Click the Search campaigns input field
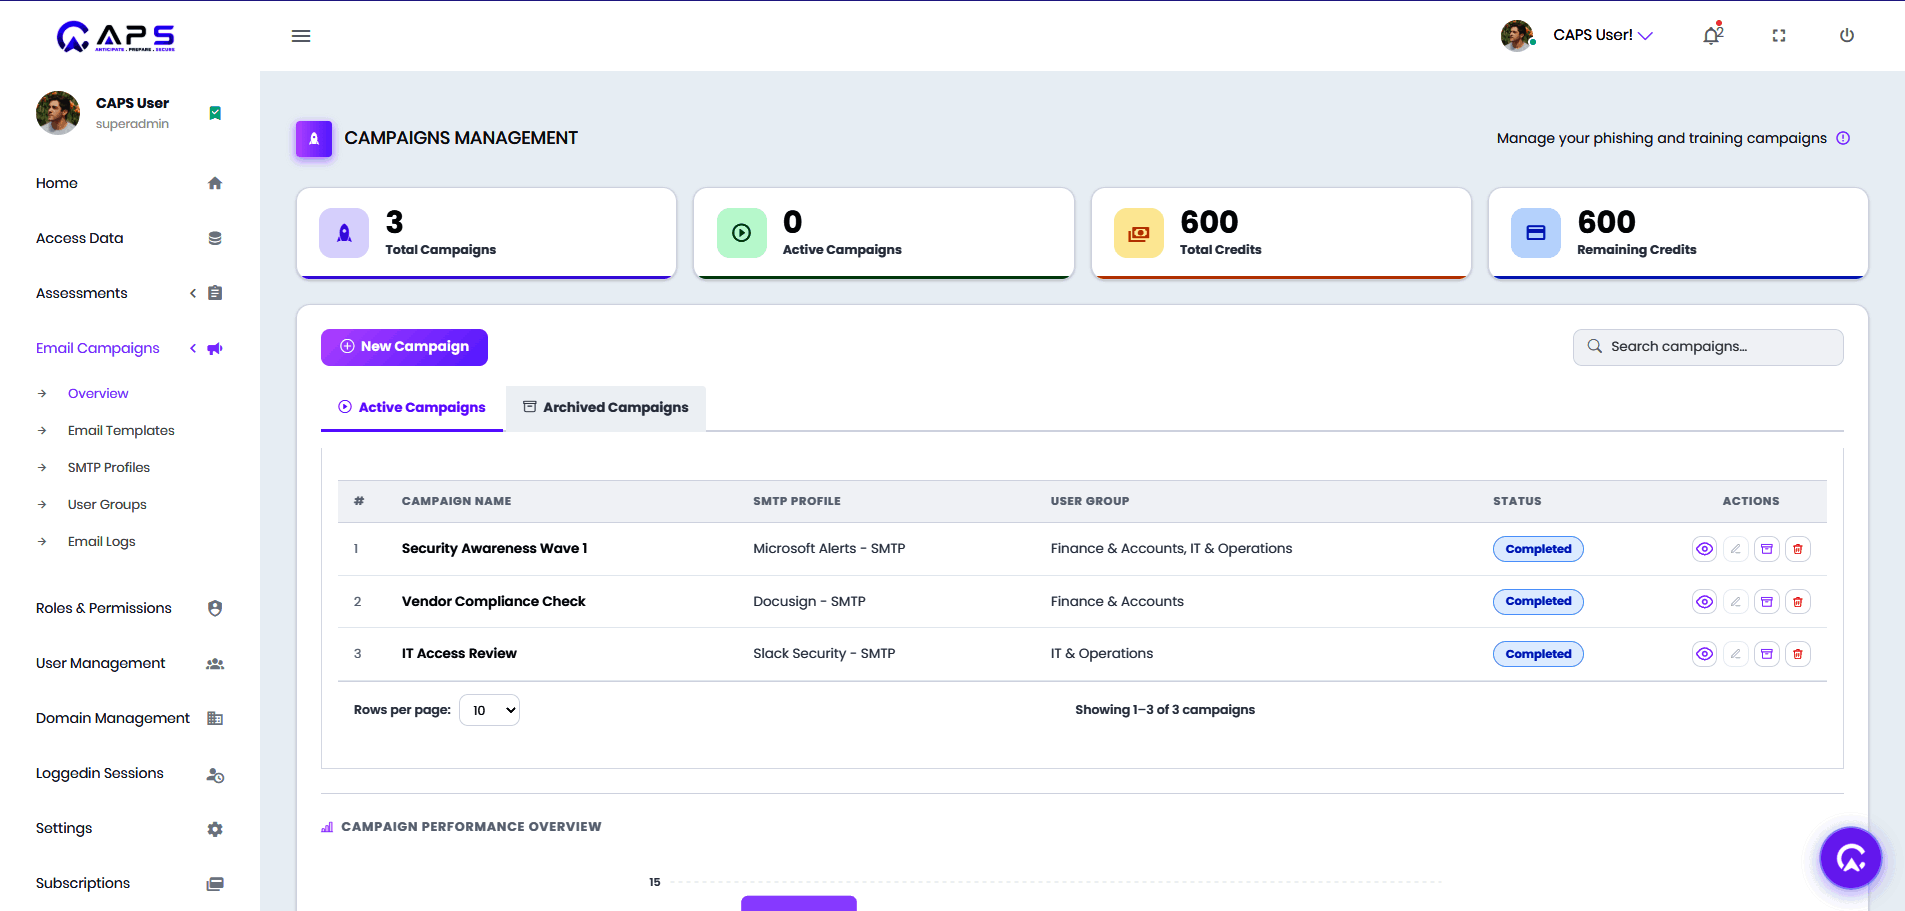The width and height of the screenshot is (1905, 911). click(x=1708, y=347)
